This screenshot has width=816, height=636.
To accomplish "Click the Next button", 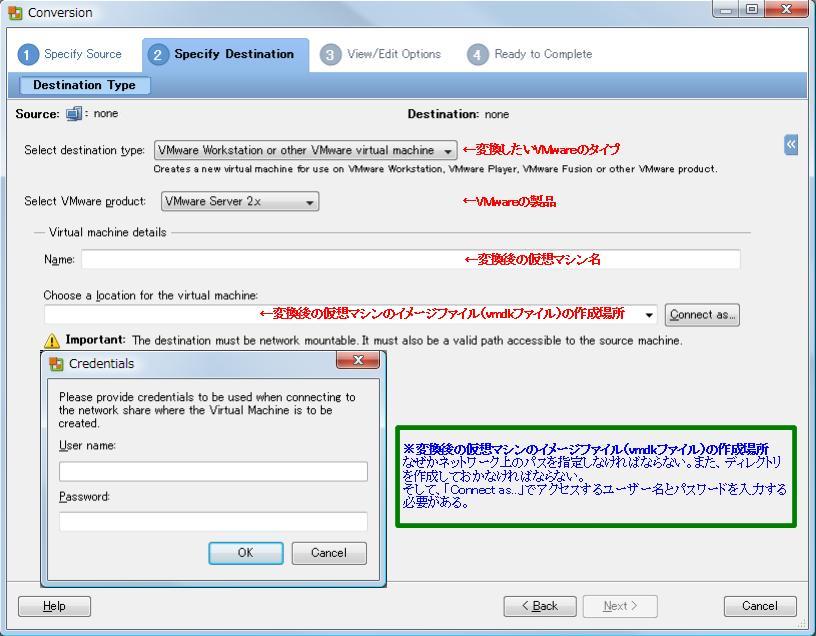I will coord(620,606).
